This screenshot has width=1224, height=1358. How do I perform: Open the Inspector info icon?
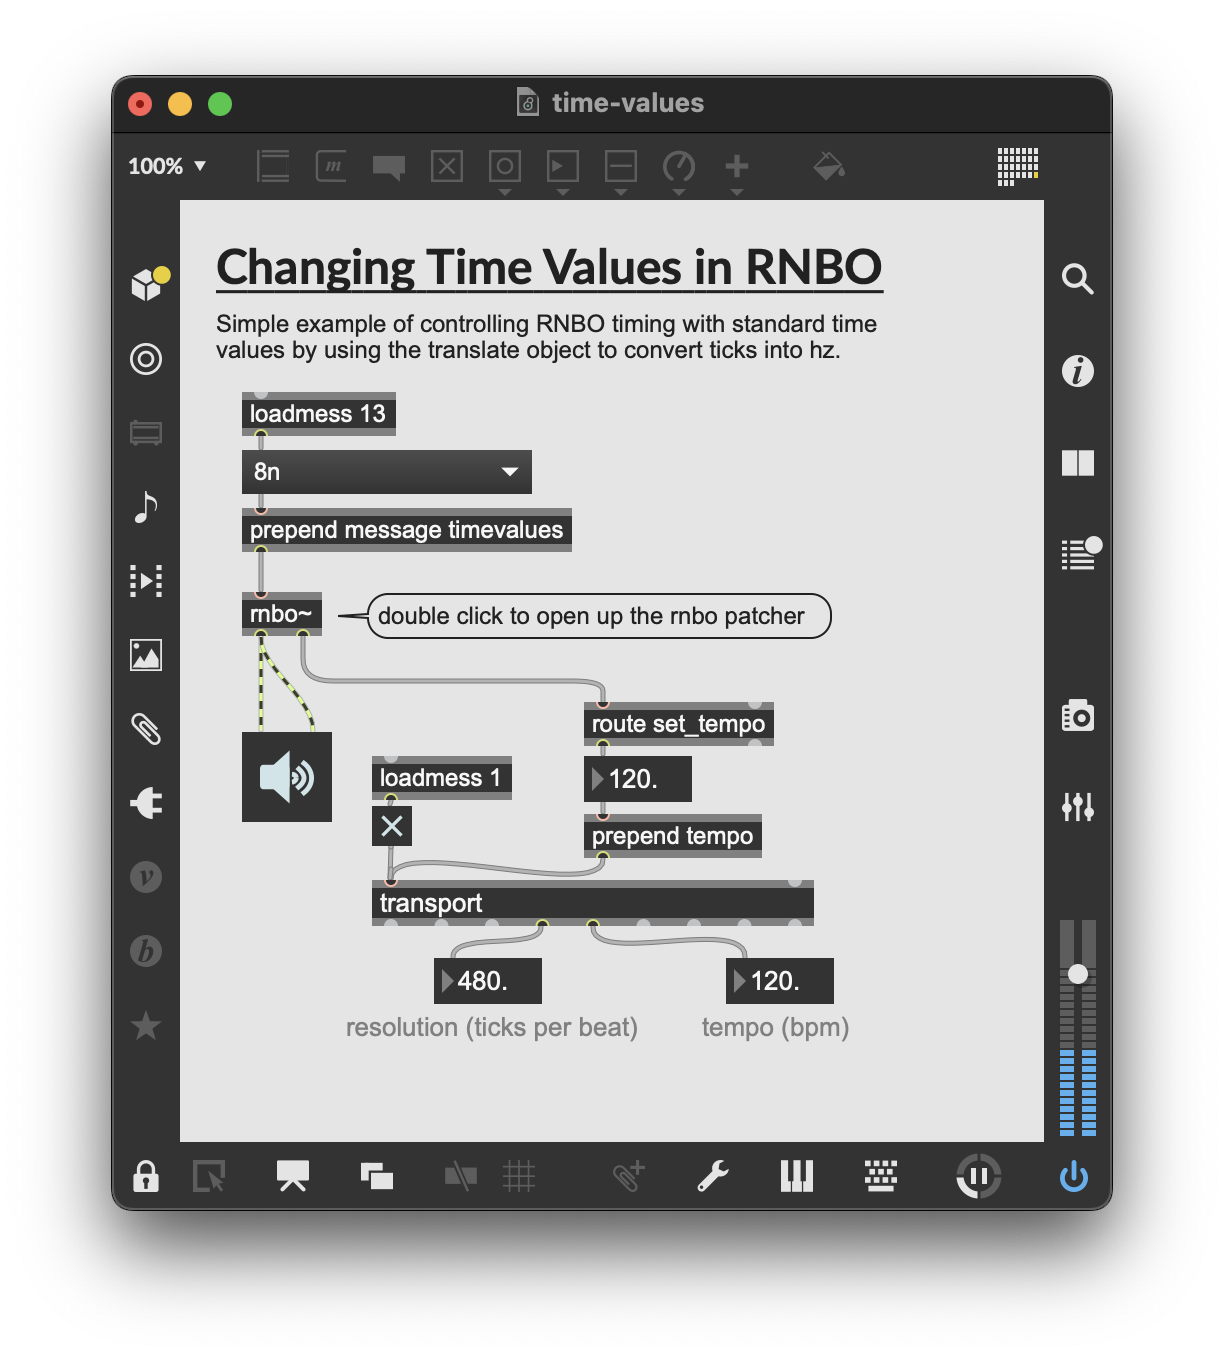(x=1077, y=371)
